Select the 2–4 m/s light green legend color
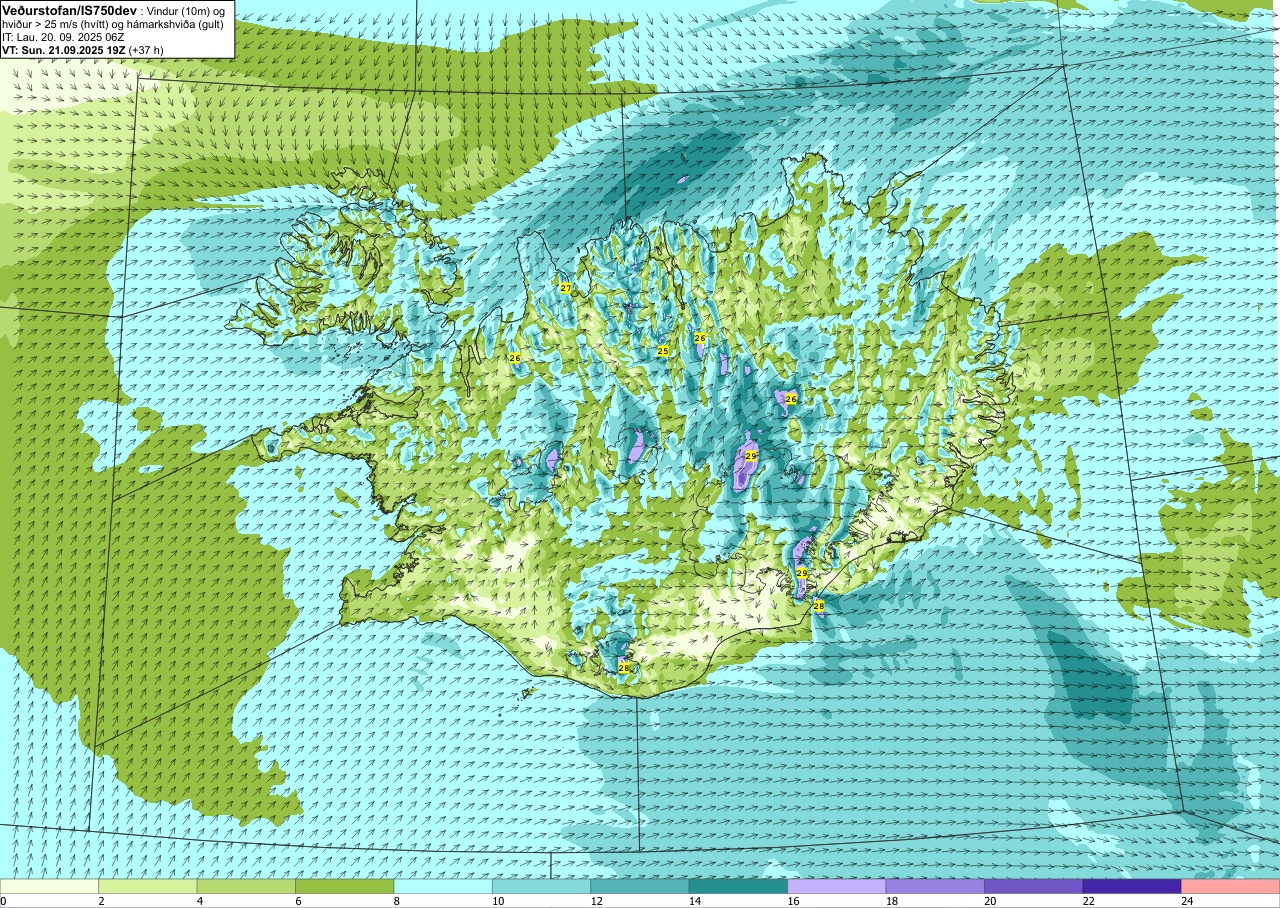1280x908 pixels. coord(148,886)
